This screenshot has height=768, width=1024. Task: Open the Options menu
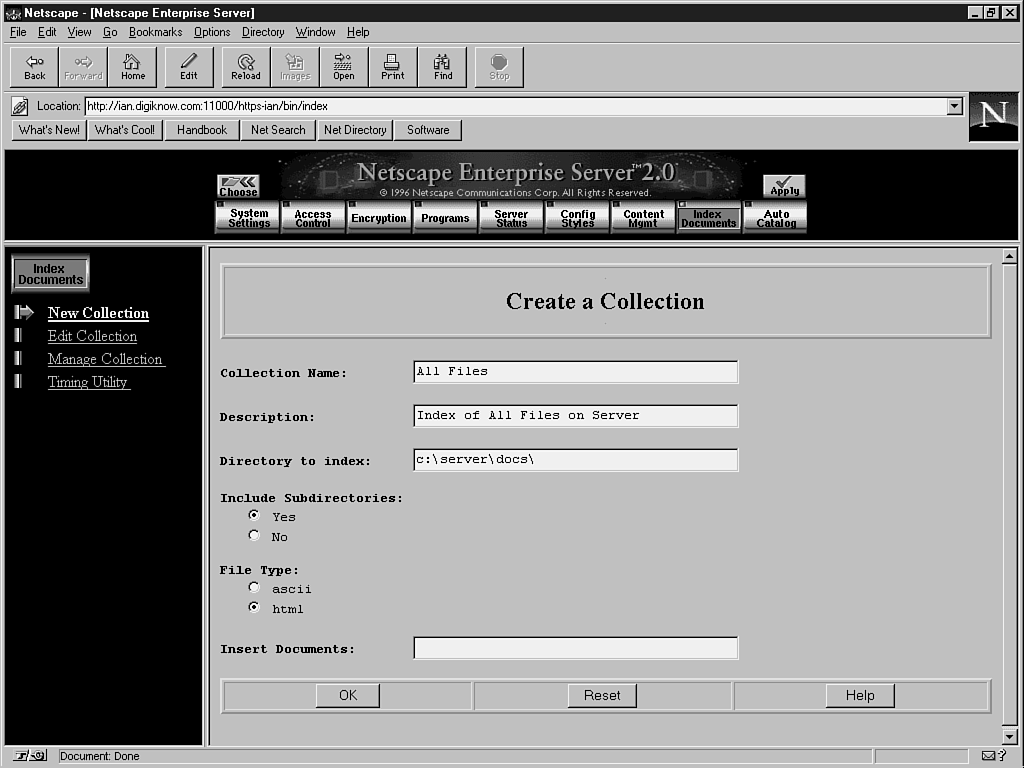212,32
